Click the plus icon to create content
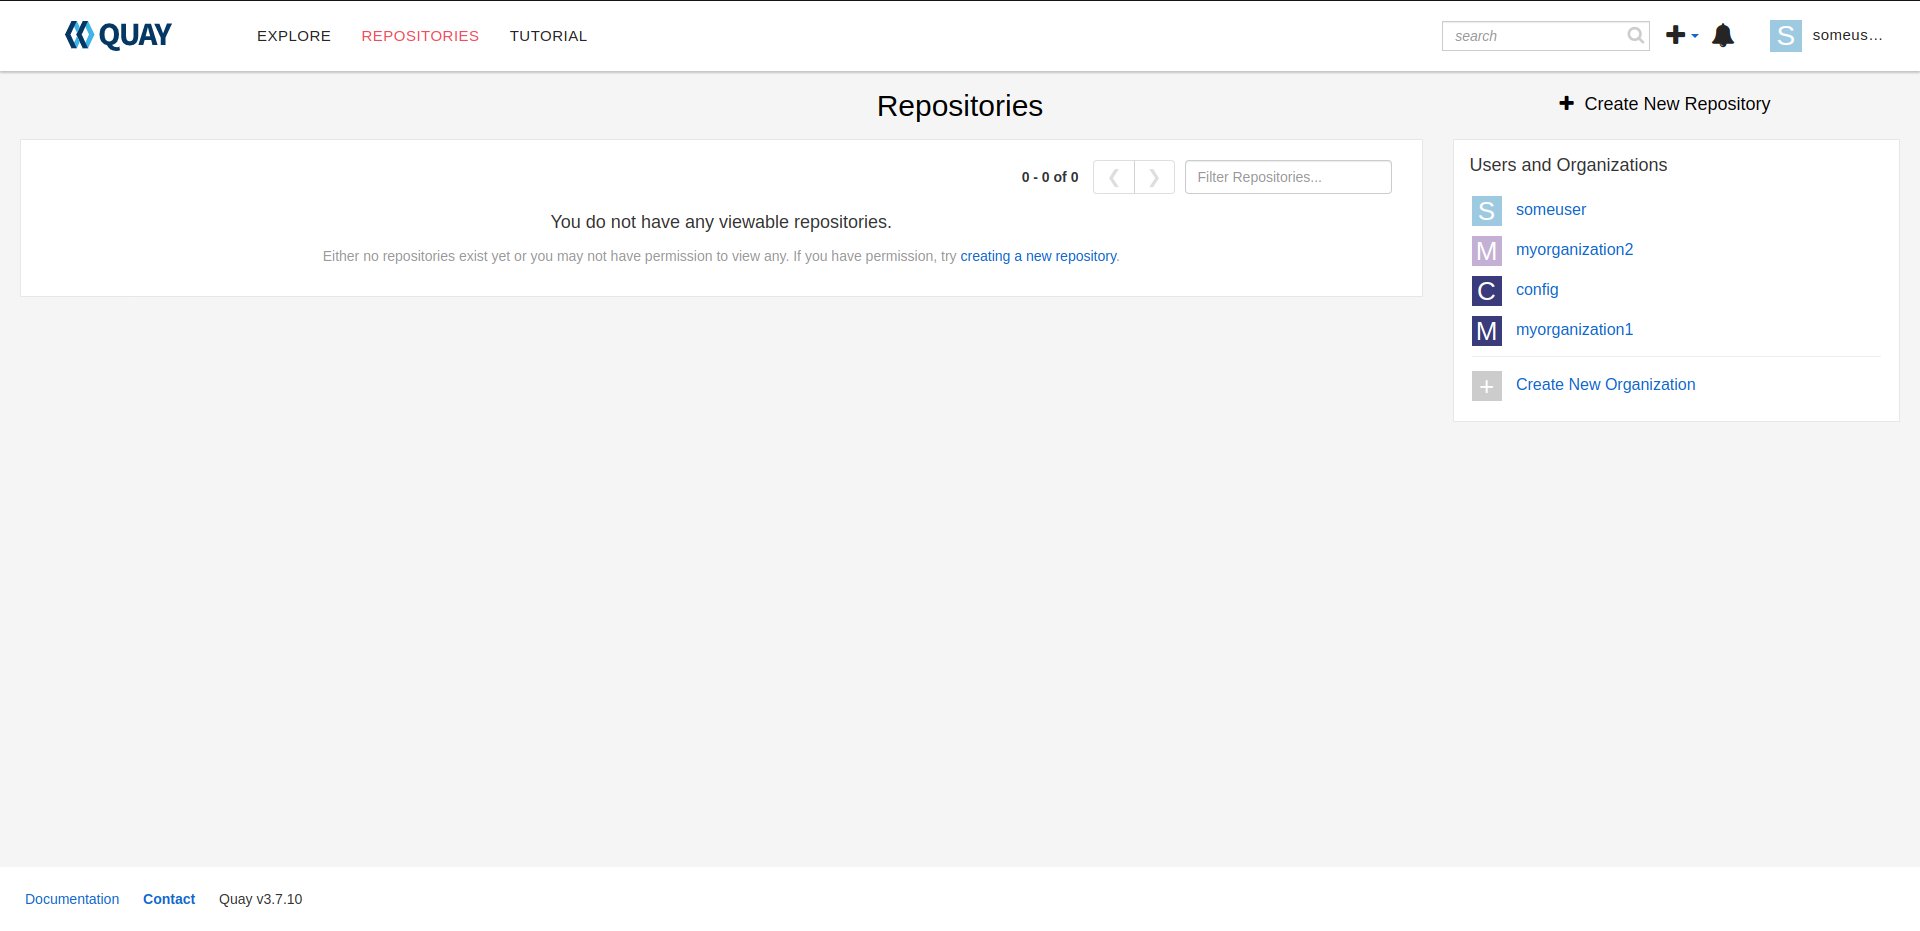Screen dimensions: 1920x931 (x=1674, y=34)
